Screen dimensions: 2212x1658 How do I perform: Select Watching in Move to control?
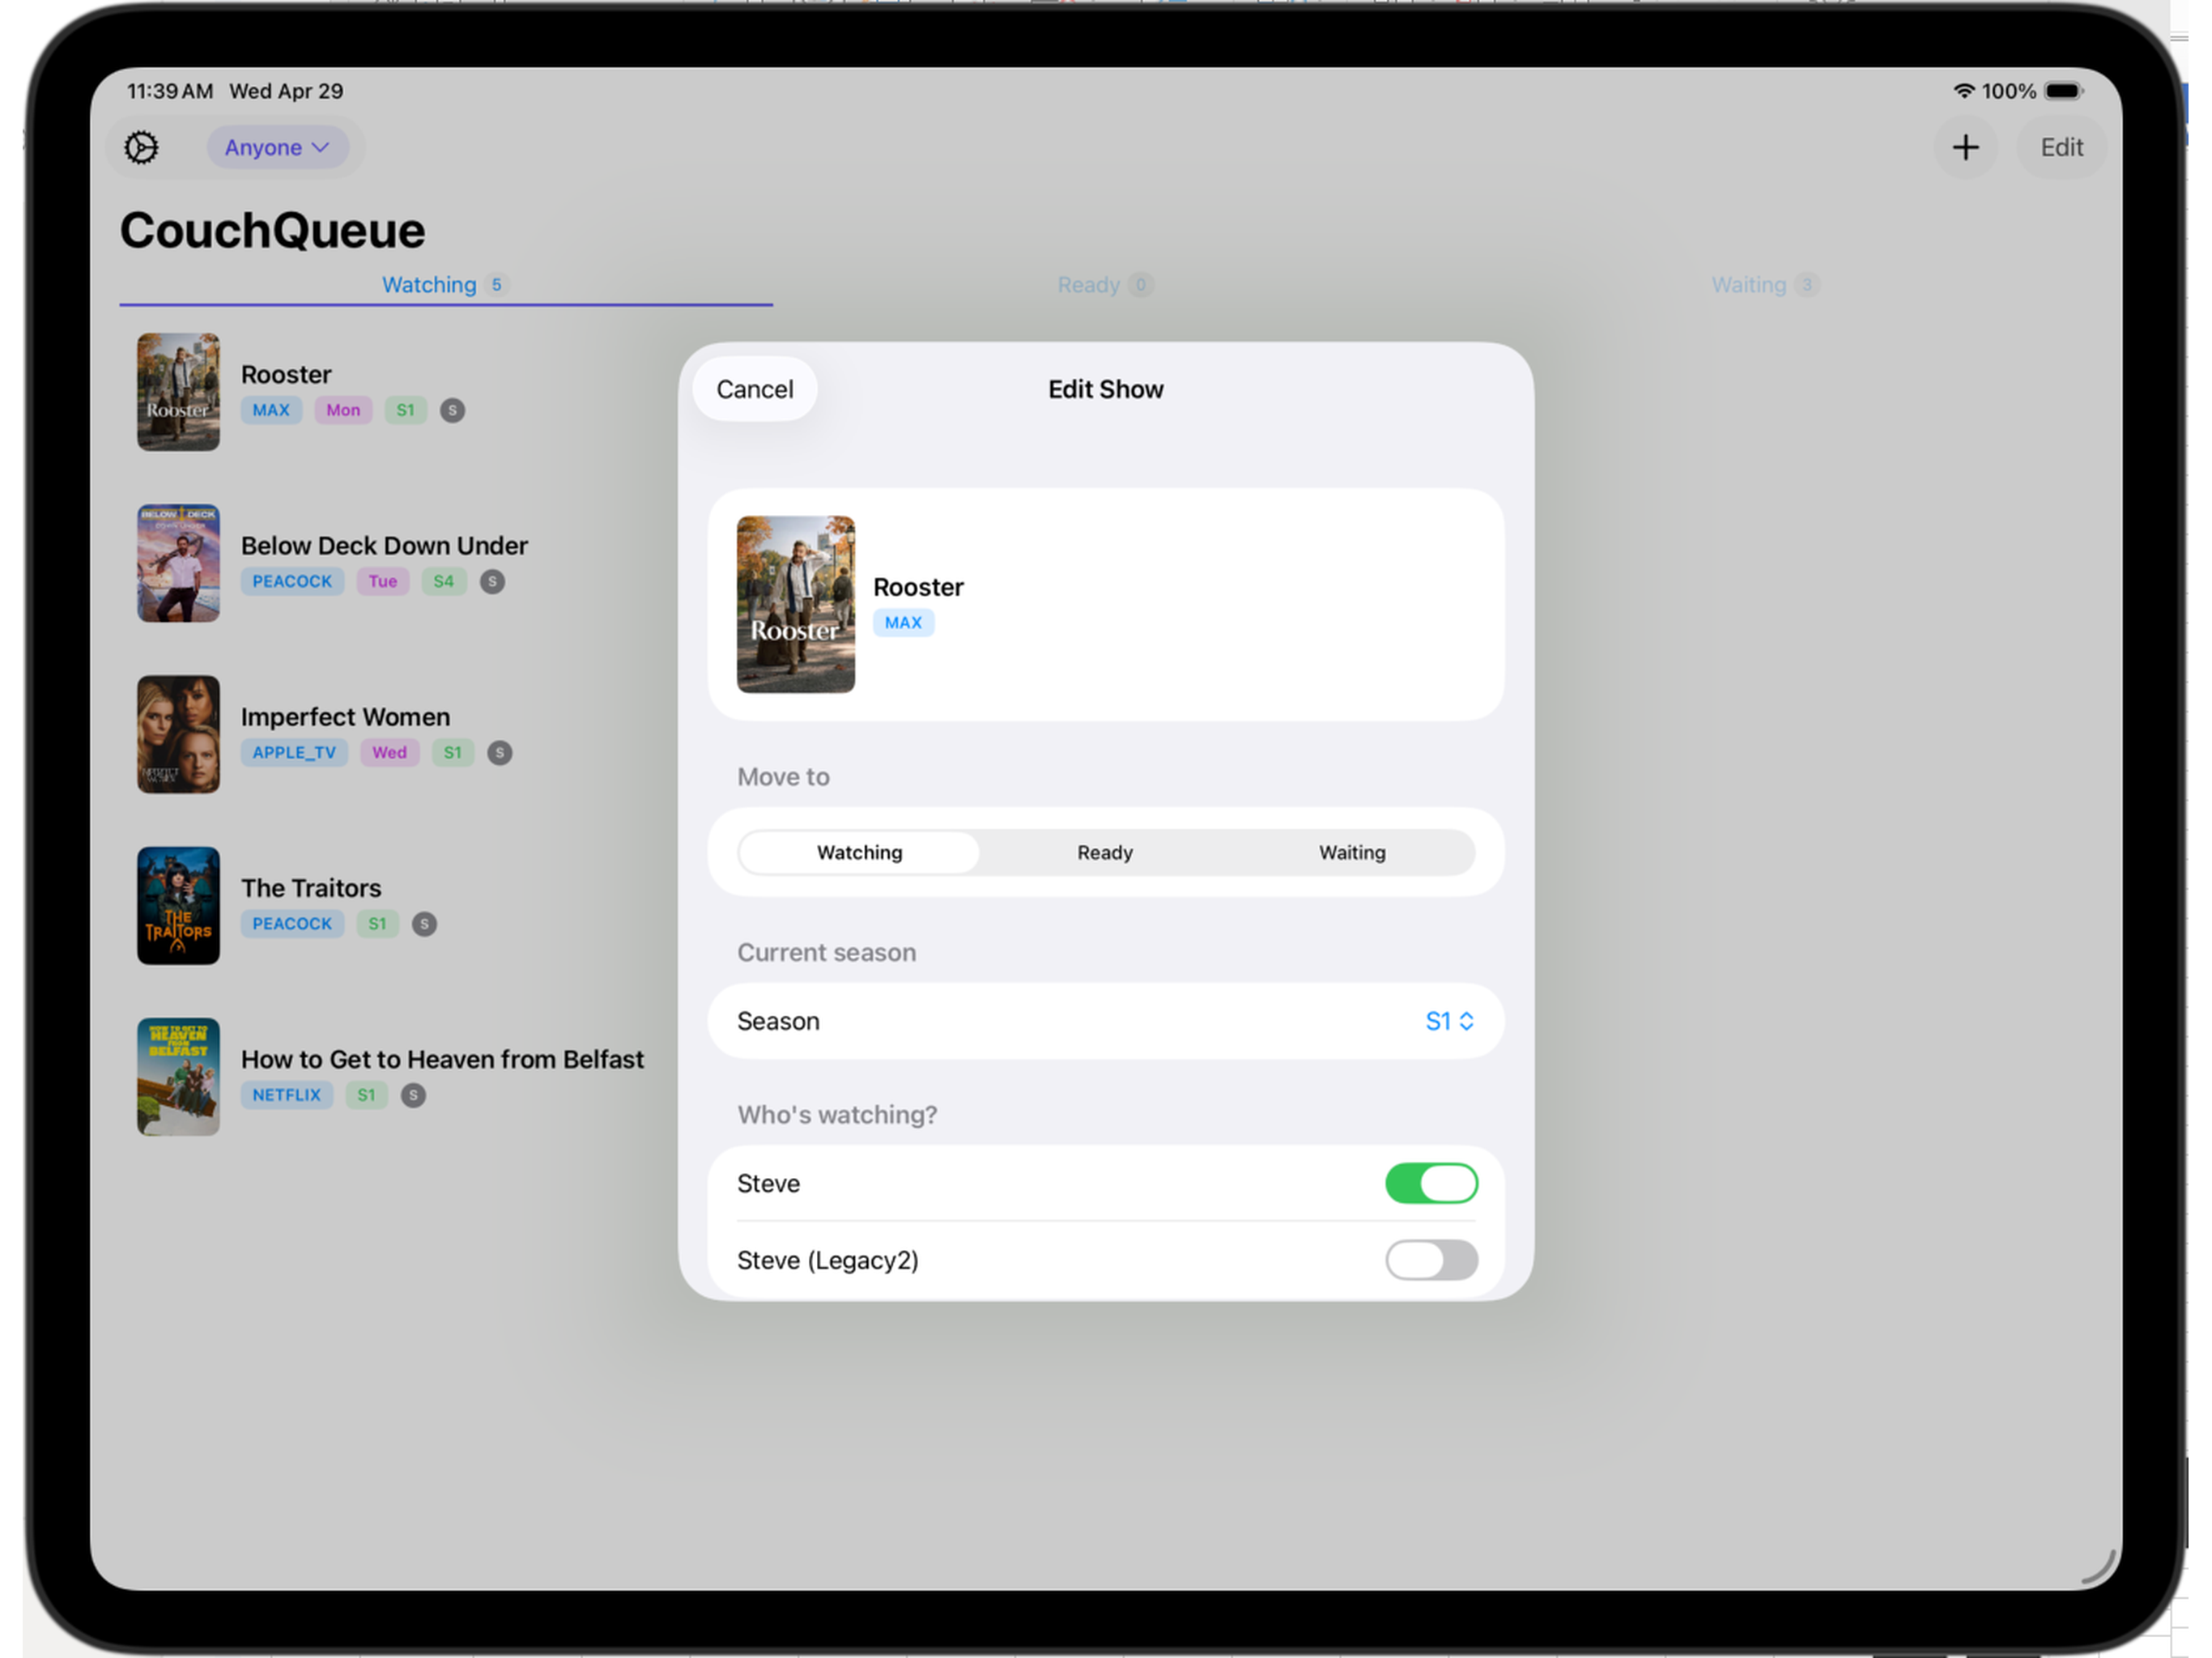click(859, 852)
